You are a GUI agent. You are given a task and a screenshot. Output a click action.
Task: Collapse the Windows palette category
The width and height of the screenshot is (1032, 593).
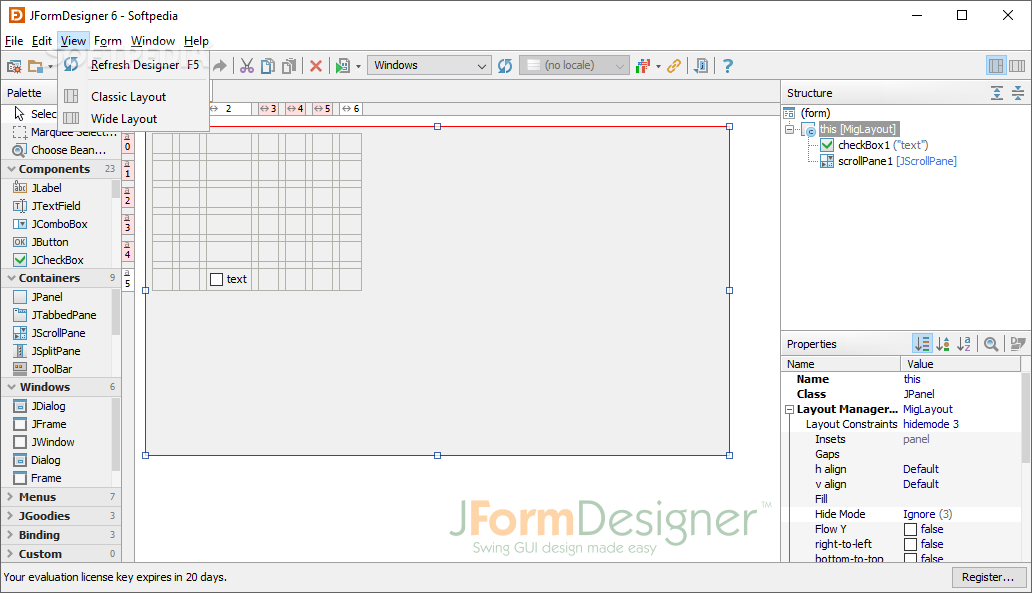point(11,387)
